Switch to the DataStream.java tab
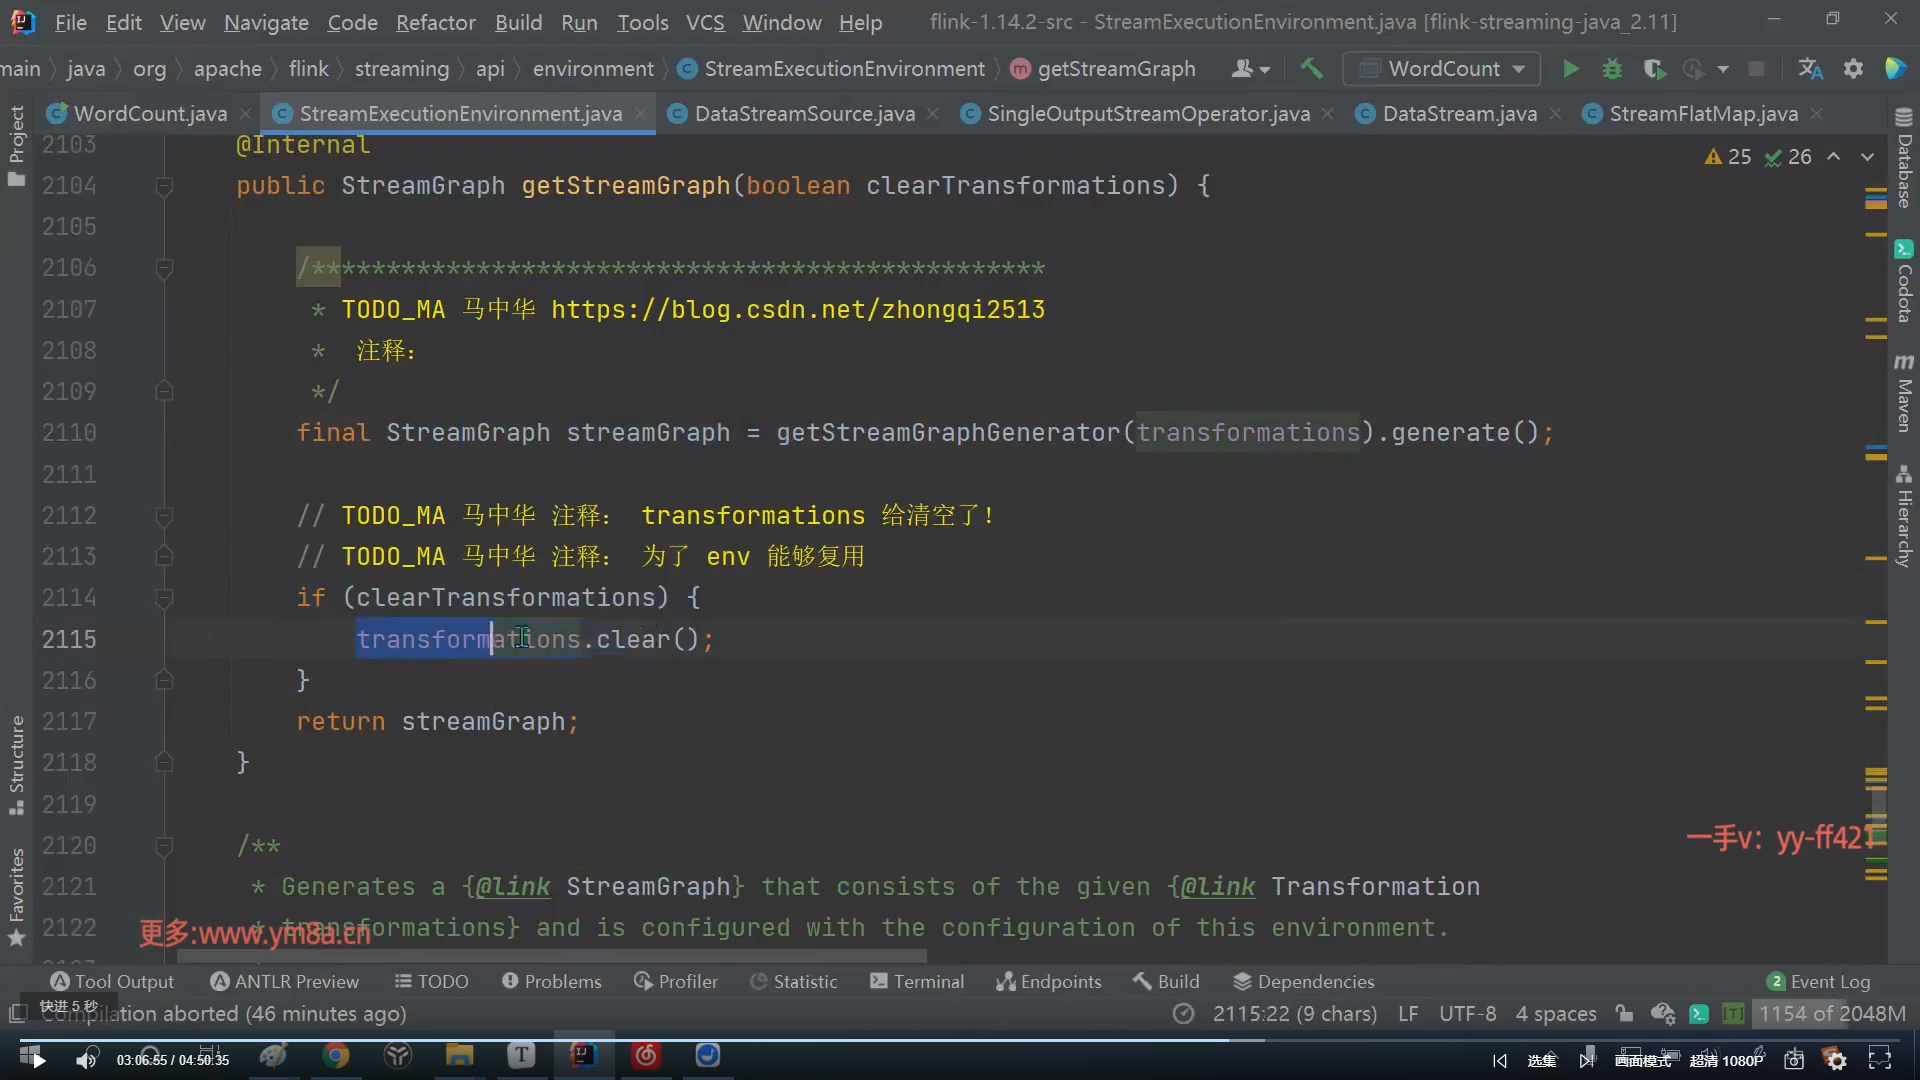Image resolution: width=1920 pixels, height=1080 pixels. pos(1458,114)
